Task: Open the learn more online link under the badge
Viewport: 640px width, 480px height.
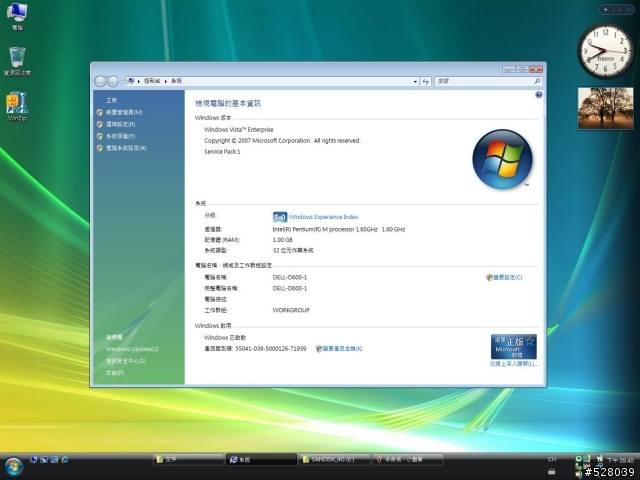Action: (513, 364)
